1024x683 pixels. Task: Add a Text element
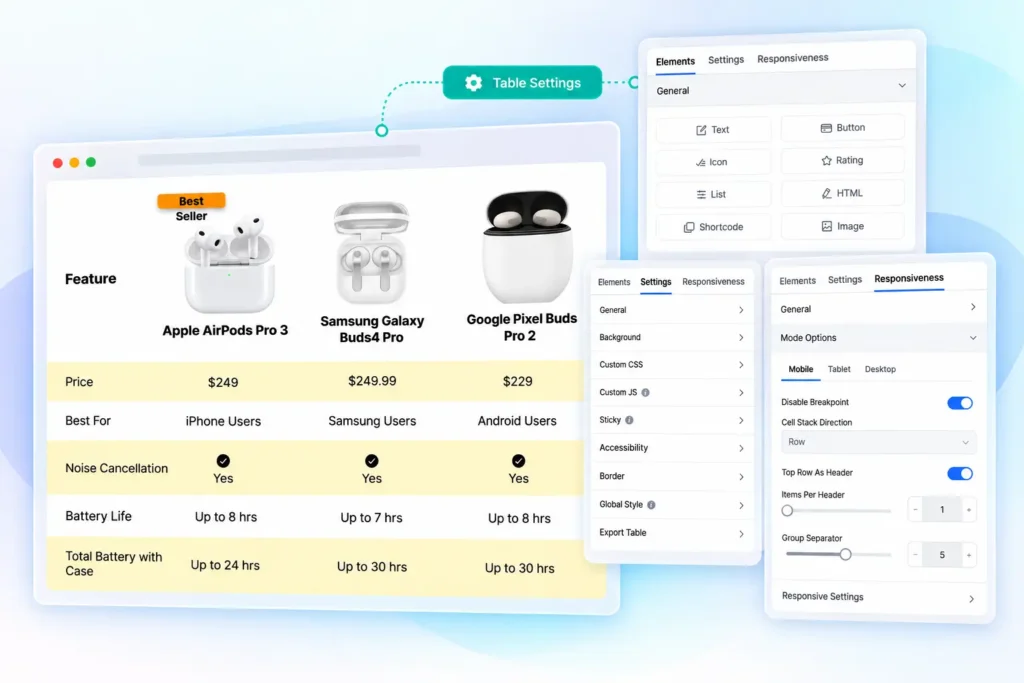(x=713, y=129)
